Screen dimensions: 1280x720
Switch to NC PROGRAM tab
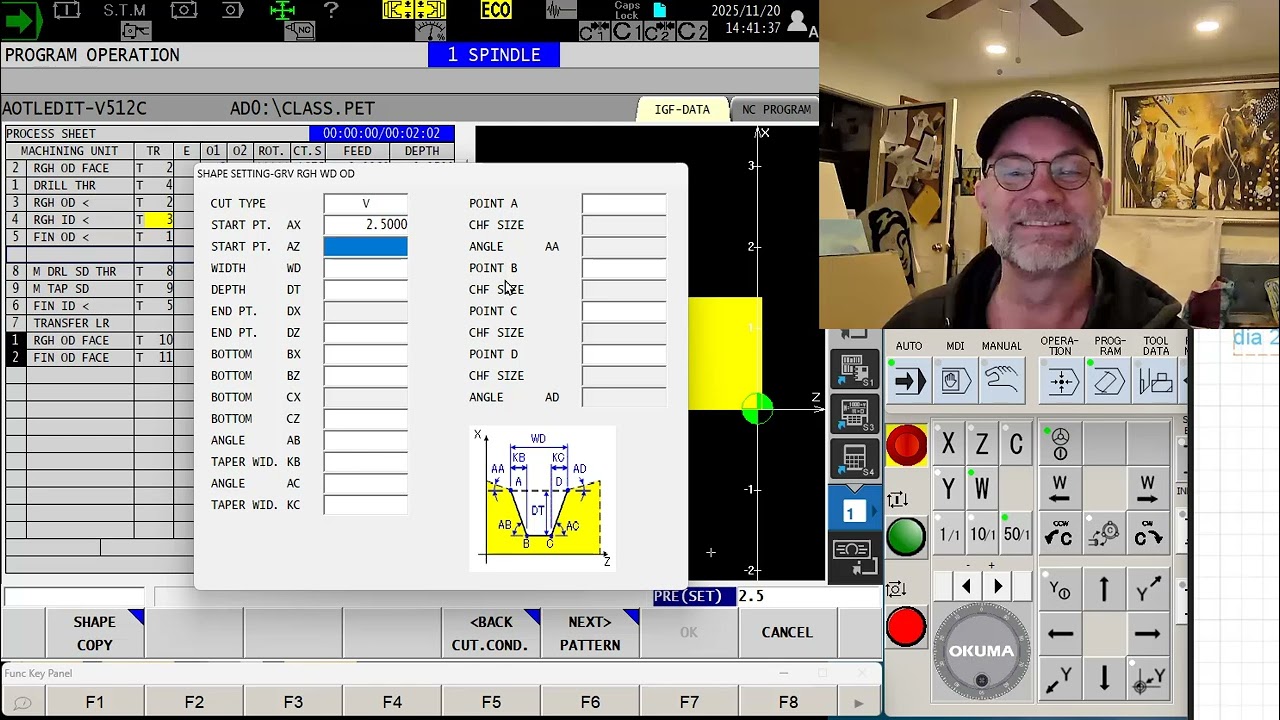click(776, 109)
